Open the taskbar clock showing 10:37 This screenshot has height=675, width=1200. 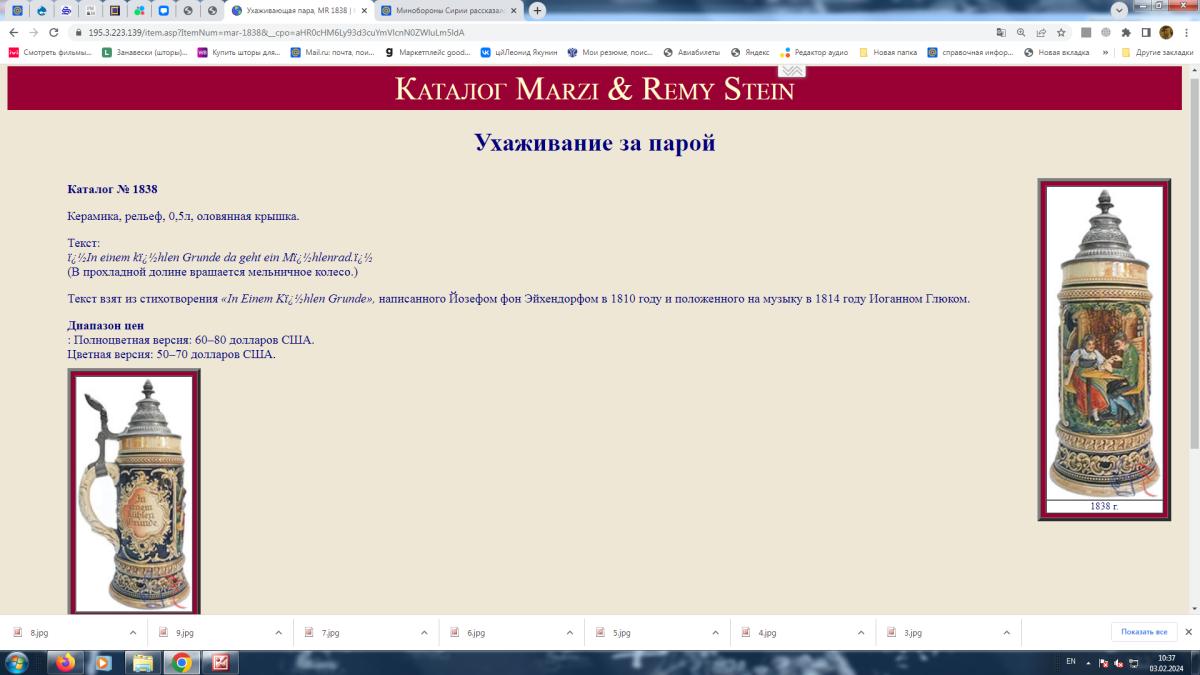click(x=1166, y=663)
